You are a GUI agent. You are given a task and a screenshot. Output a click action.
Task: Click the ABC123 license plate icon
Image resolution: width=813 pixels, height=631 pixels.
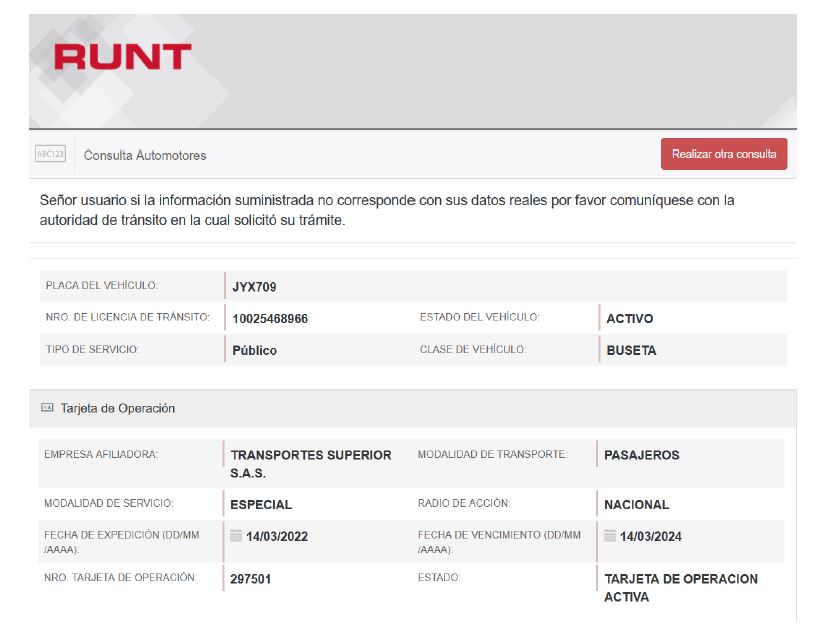click(x=50, y=154)
